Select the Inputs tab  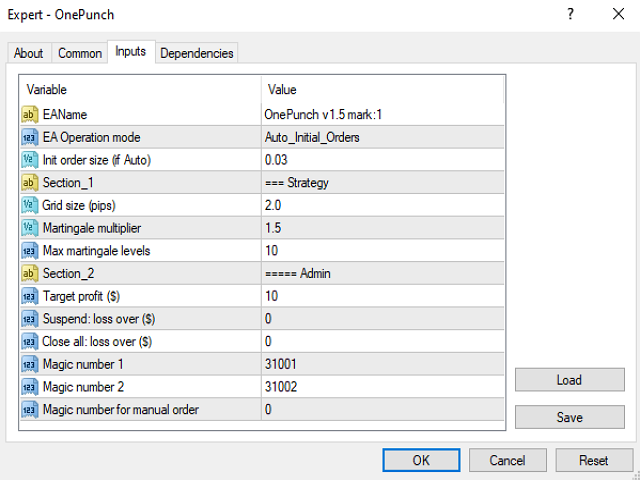(131, 51)
